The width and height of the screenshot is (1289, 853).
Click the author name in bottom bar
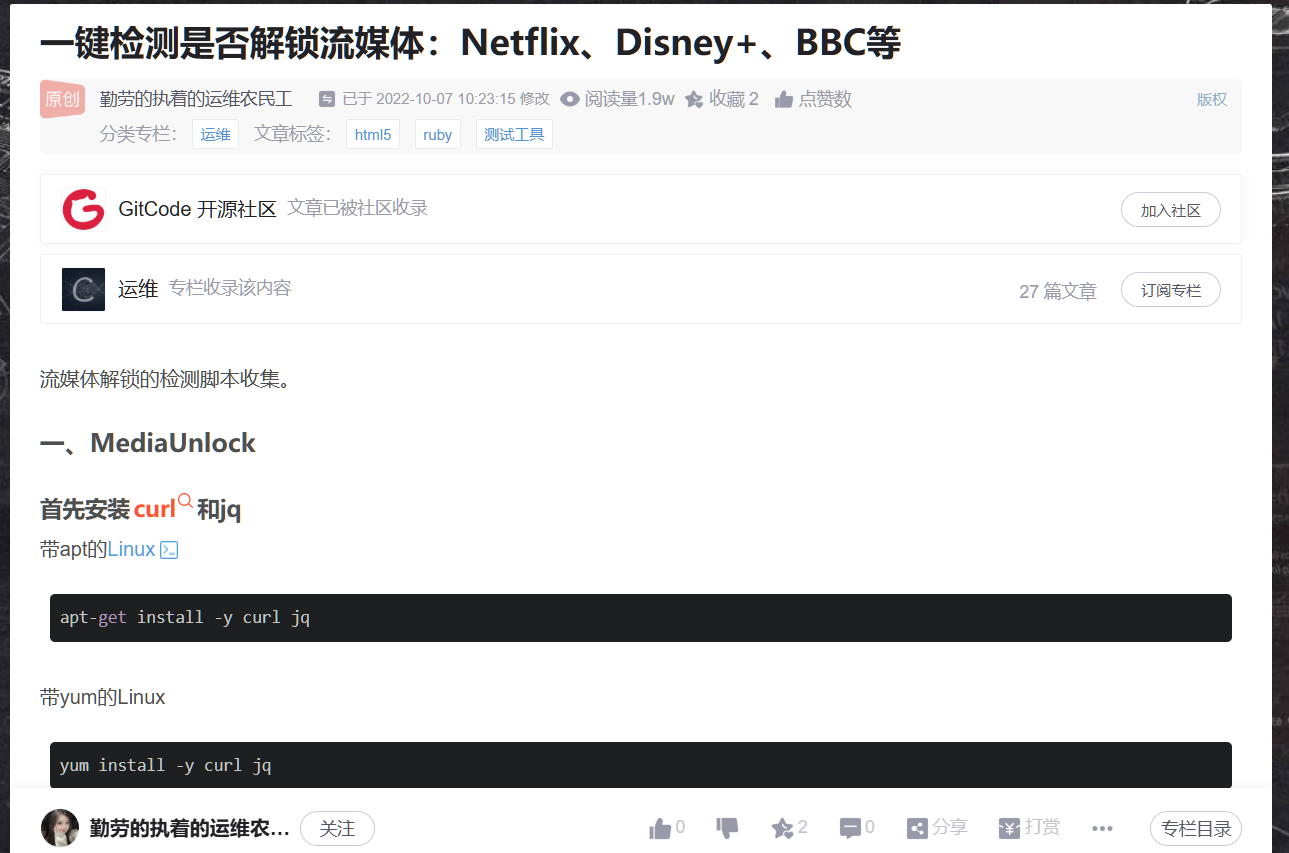point(190,829)
